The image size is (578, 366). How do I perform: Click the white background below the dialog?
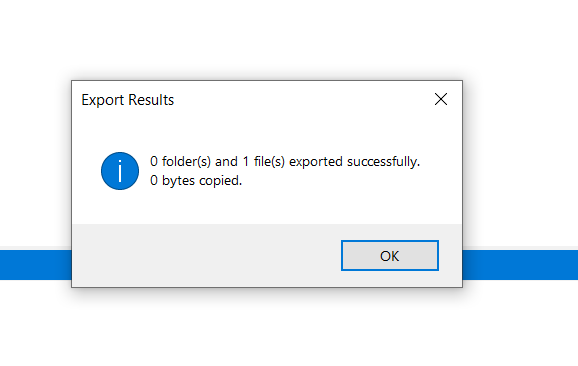pyautogui.click(x=289, y=328)
